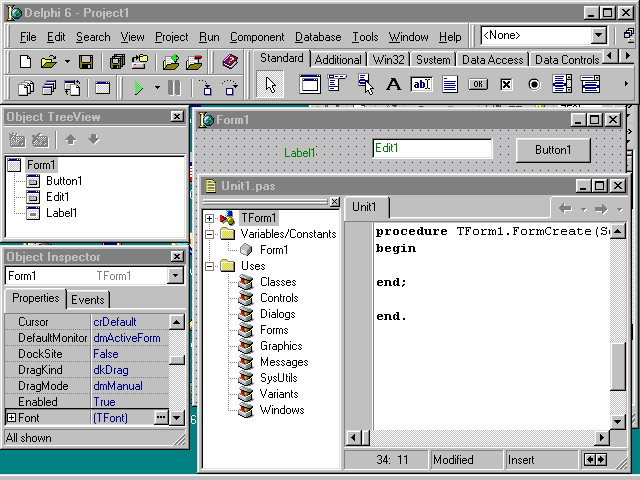The image size is (640, 480).
Task: Click the green Run button
Action: 139,88
